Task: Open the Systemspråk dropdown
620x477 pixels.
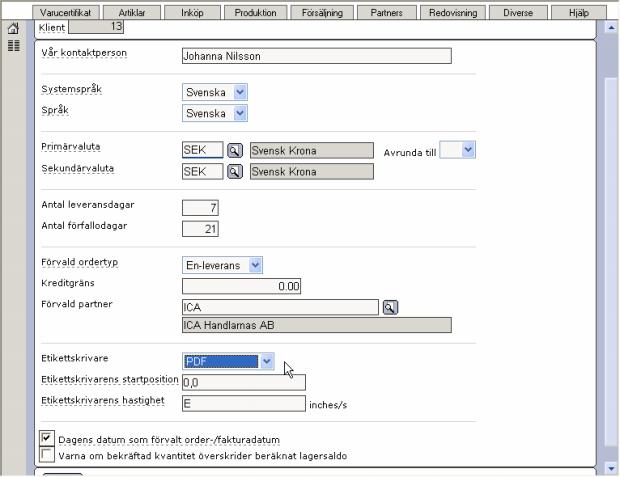Action: (x=215, y=92)
